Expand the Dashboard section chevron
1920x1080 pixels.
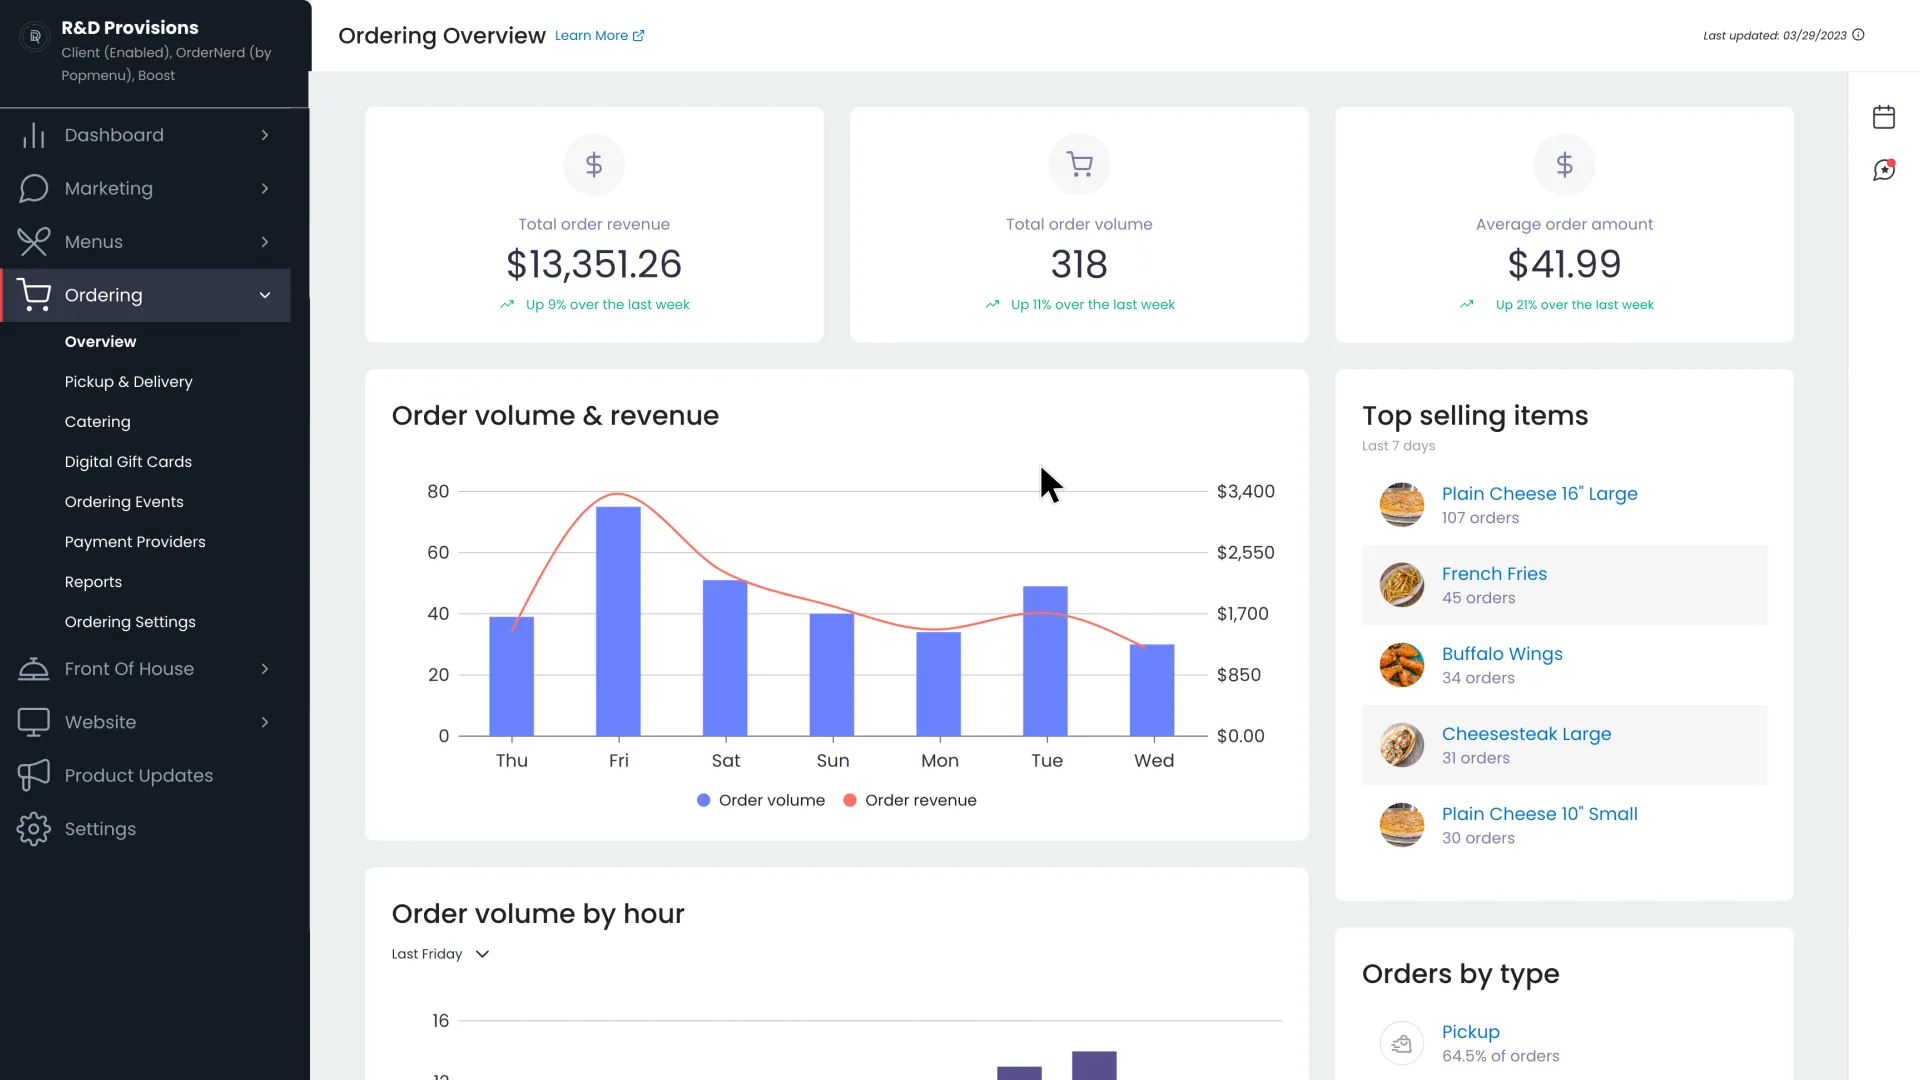pos(265,135)
